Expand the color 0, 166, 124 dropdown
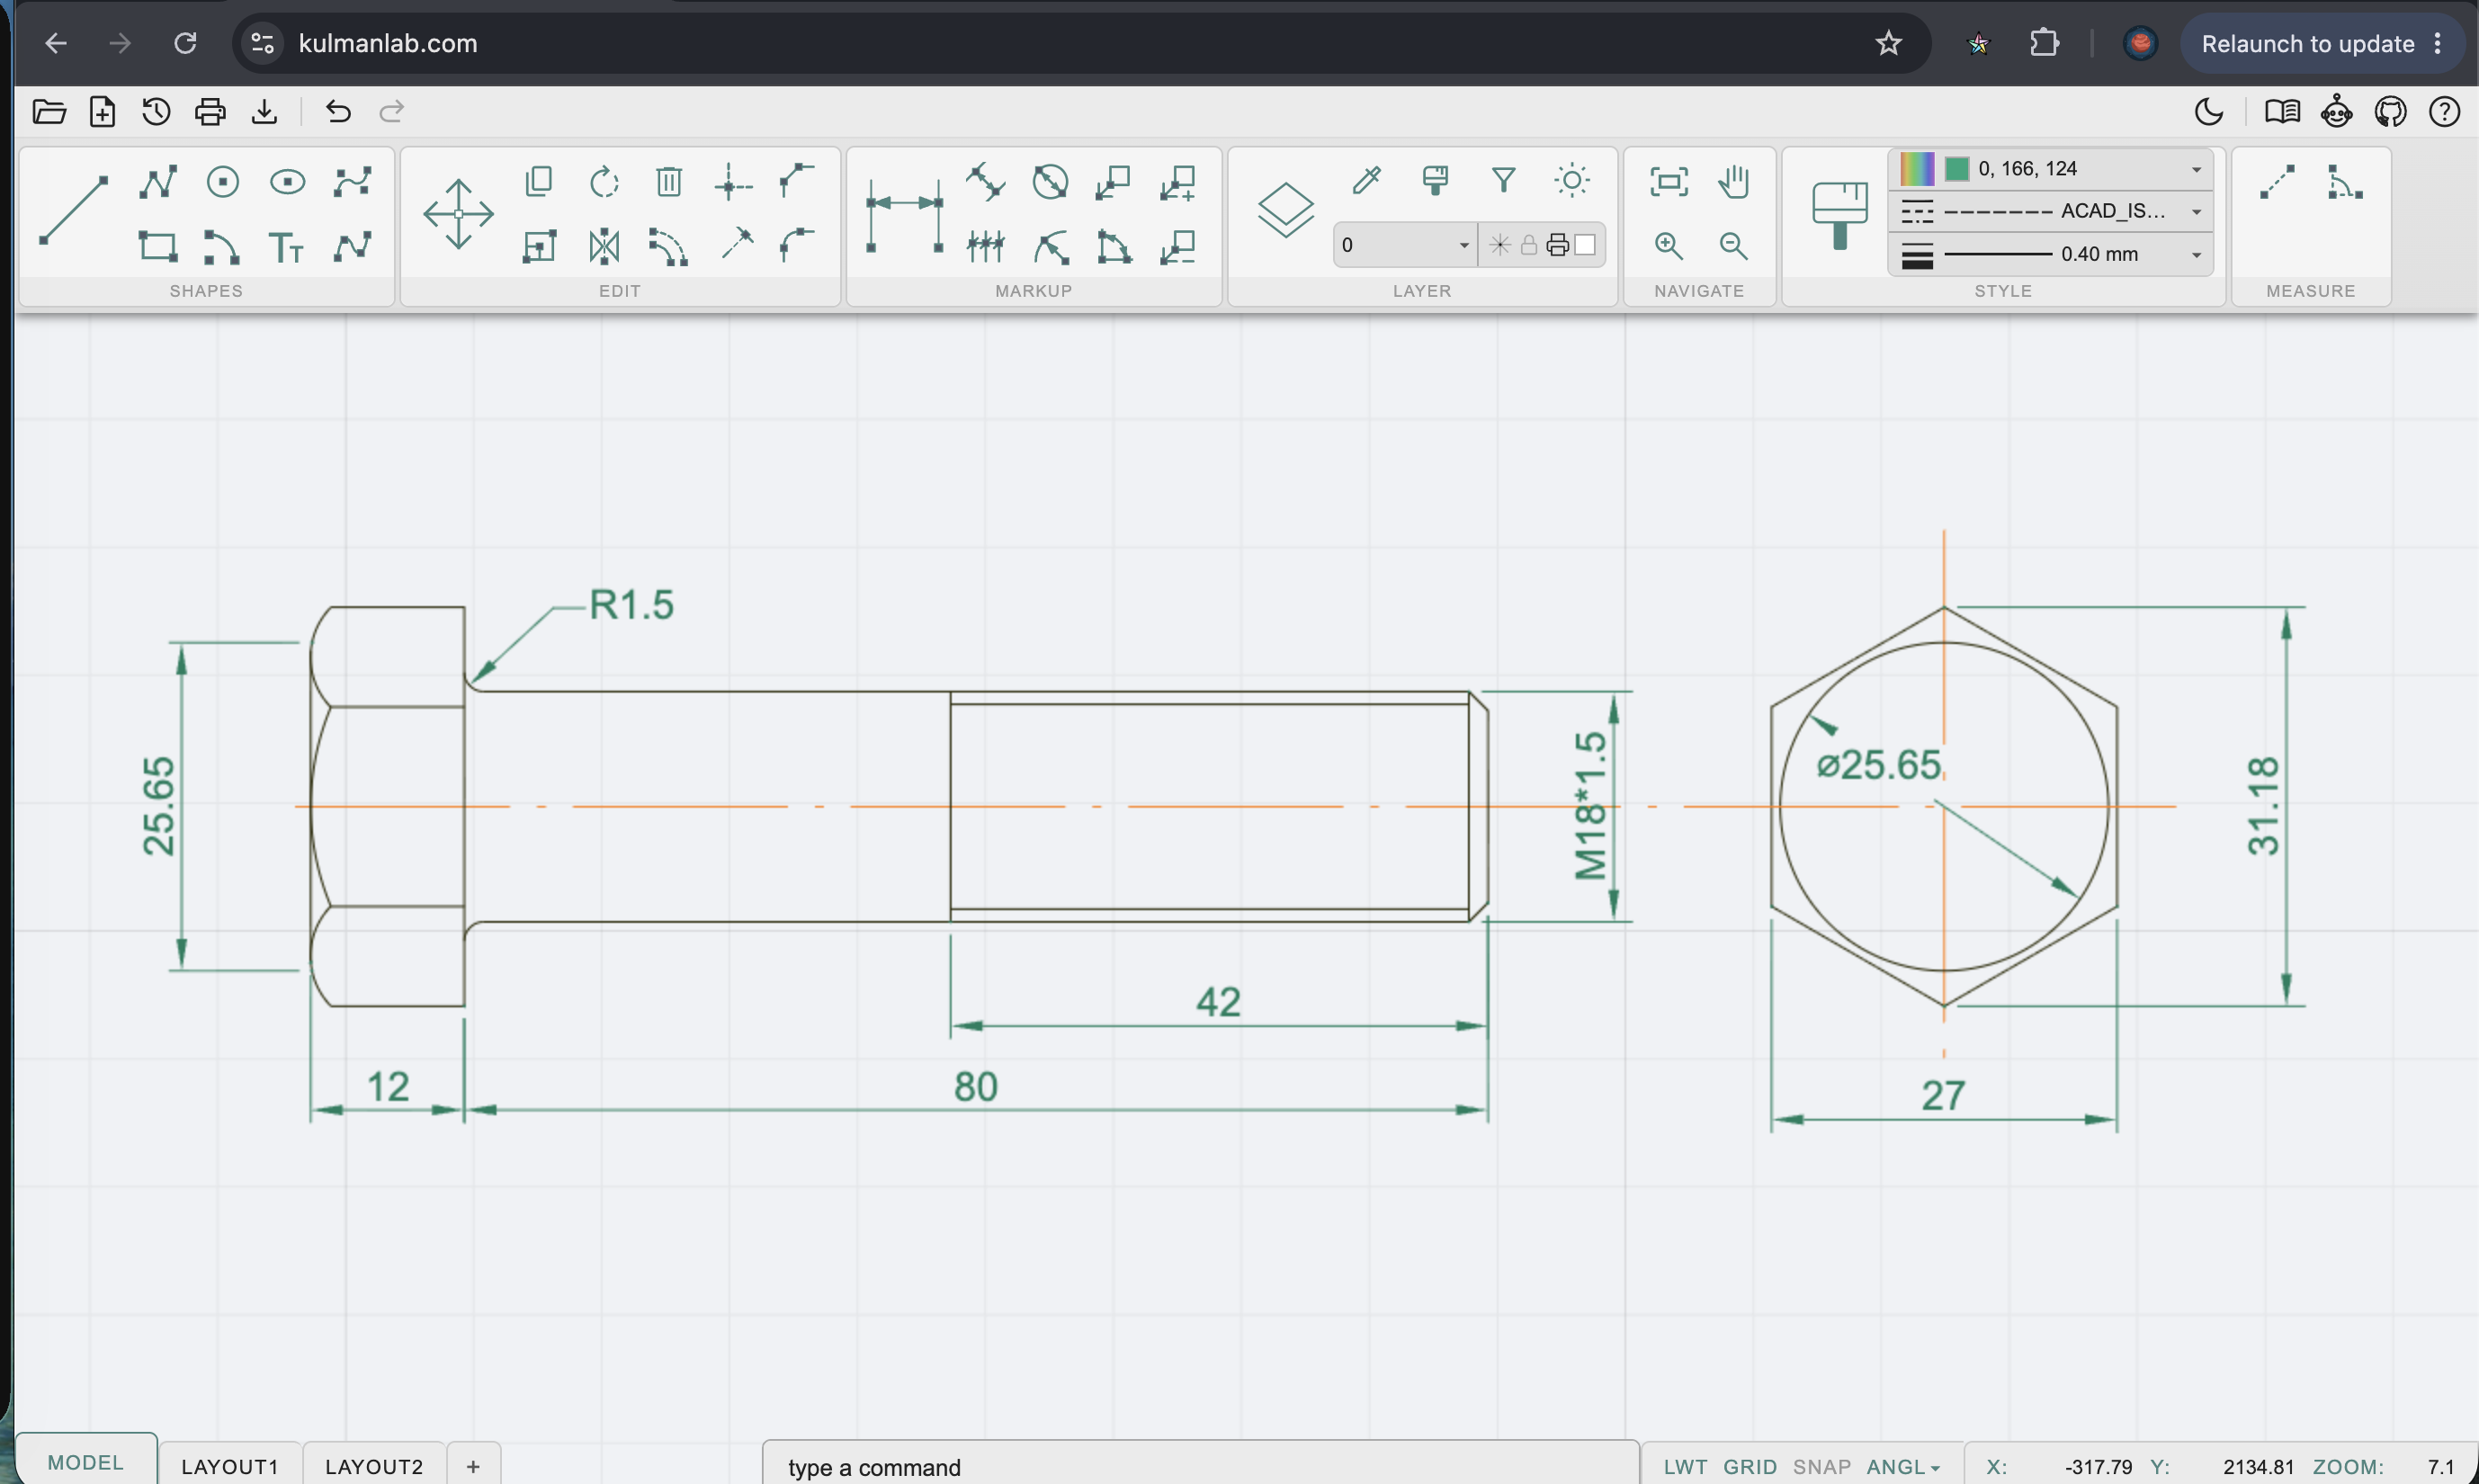Viewport: 2479px width, 1484px height. click(x=2196, y=169)
